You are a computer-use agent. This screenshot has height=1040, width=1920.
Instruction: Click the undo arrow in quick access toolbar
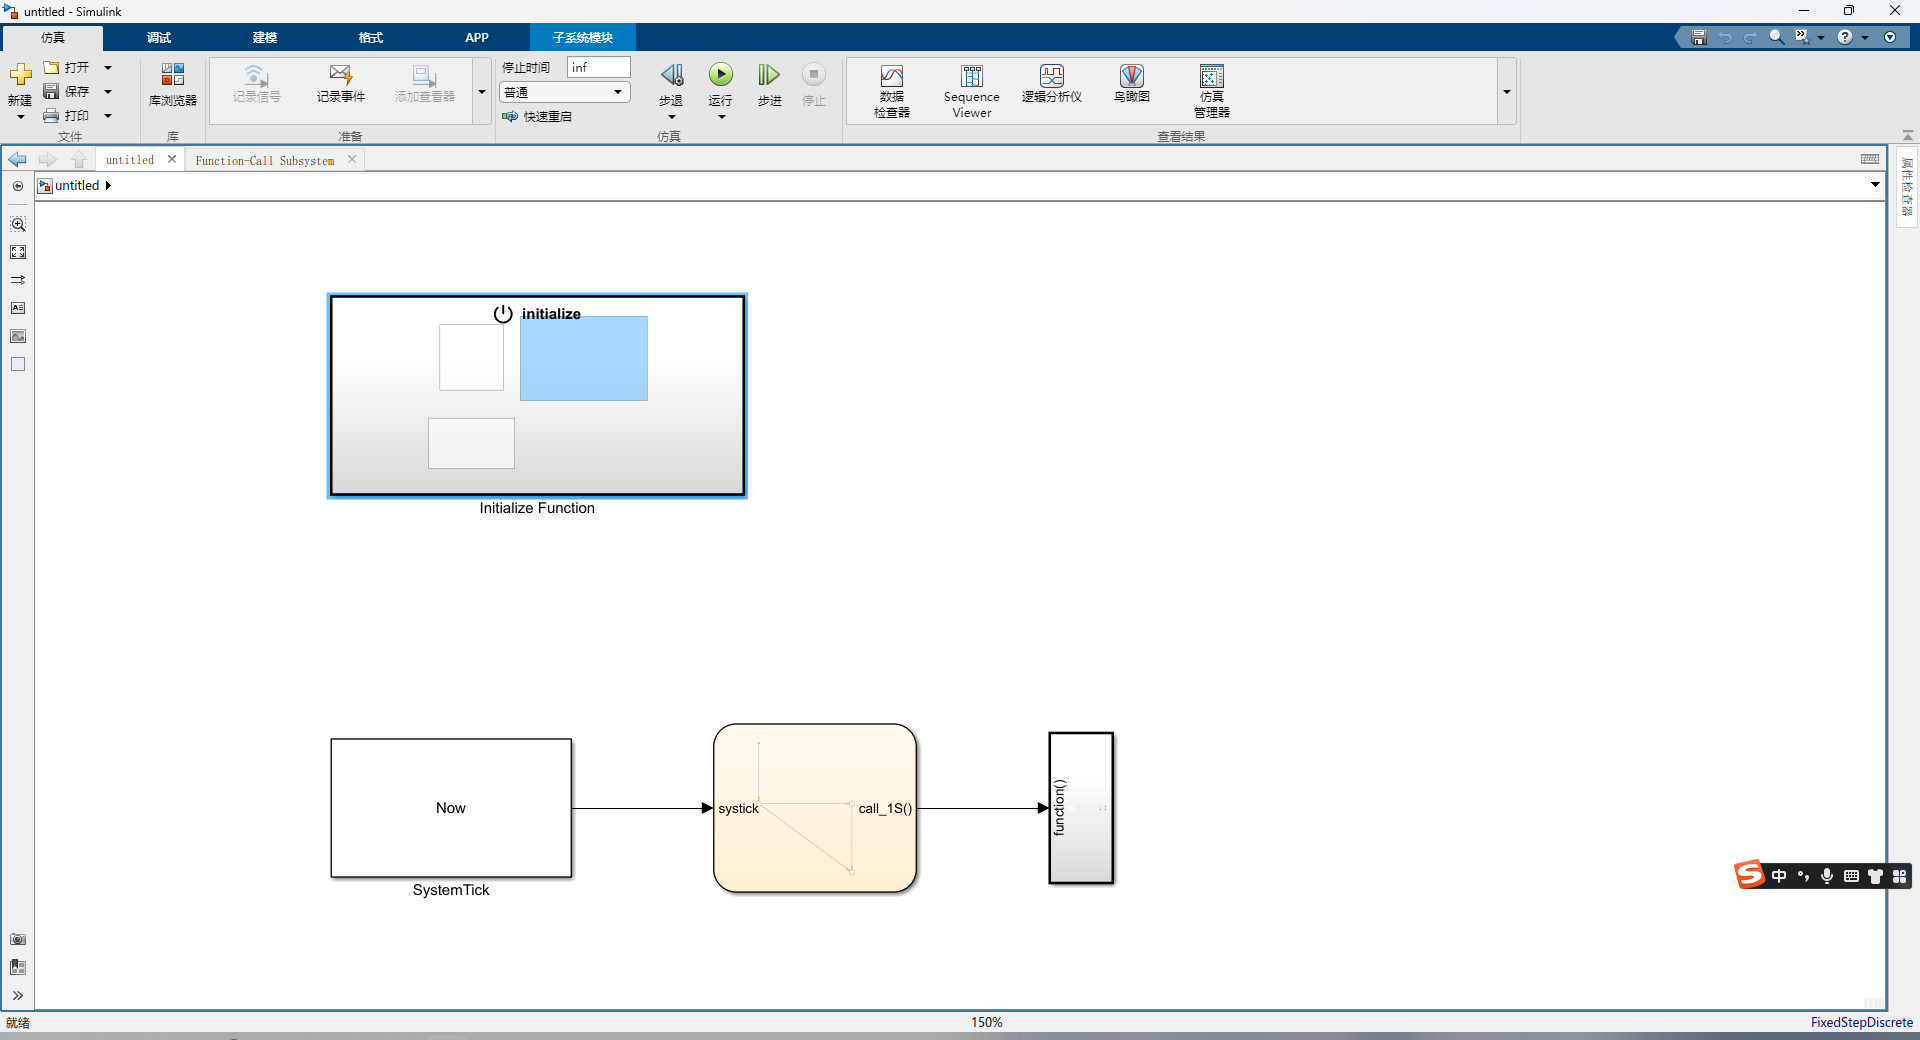(x=1725, y=37)
